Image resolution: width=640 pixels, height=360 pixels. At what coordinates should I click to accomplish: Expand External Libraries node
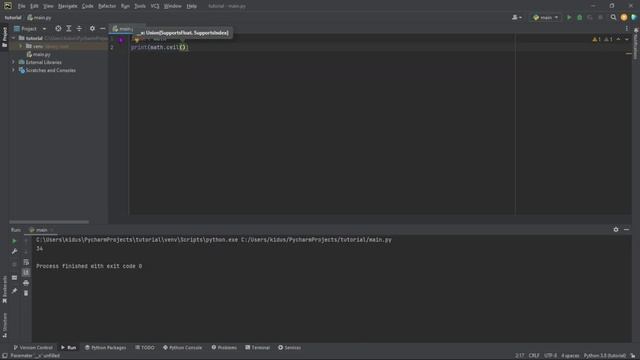coord(14,62)
